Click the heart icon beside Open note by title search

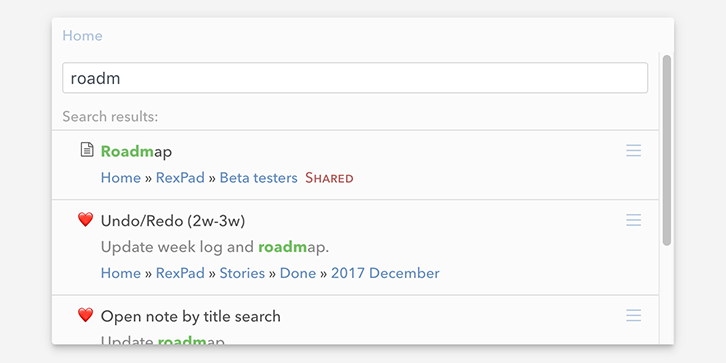click(86, 315)
